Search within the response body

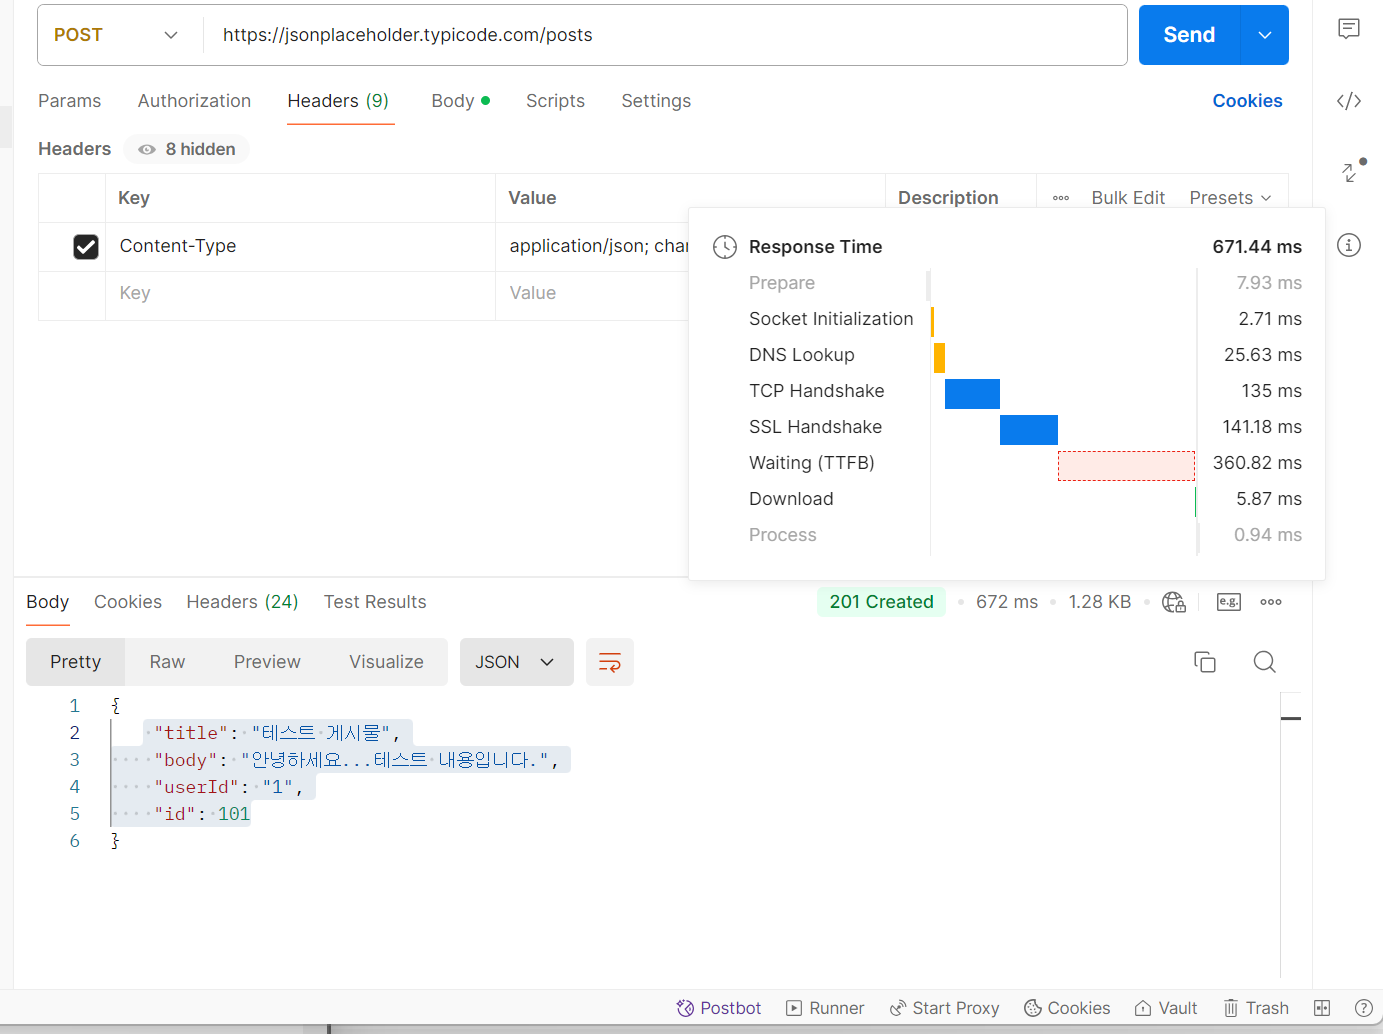(x=1265, y=662)
